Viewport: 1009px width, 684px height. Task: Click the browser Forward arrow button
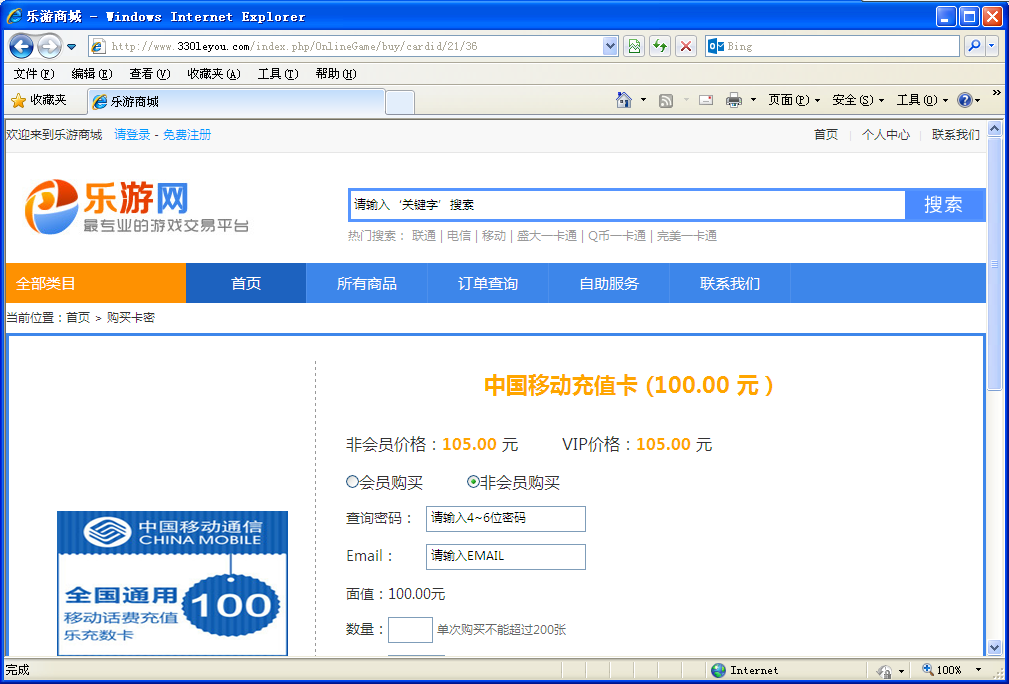click(50, 46)
